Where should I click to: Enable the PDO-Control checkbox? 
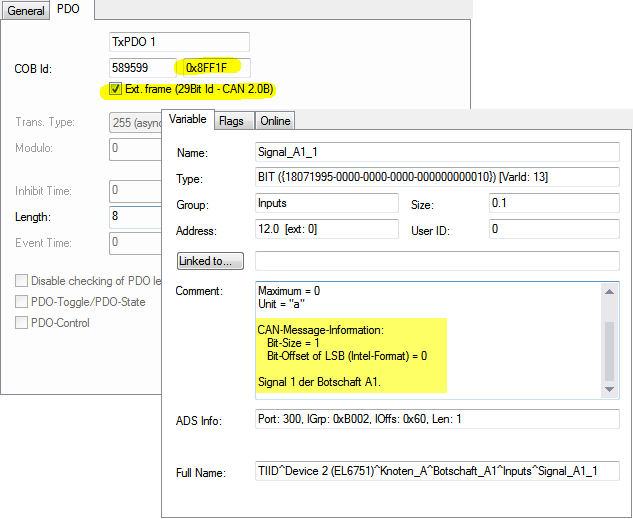click(x=21, y=322)
